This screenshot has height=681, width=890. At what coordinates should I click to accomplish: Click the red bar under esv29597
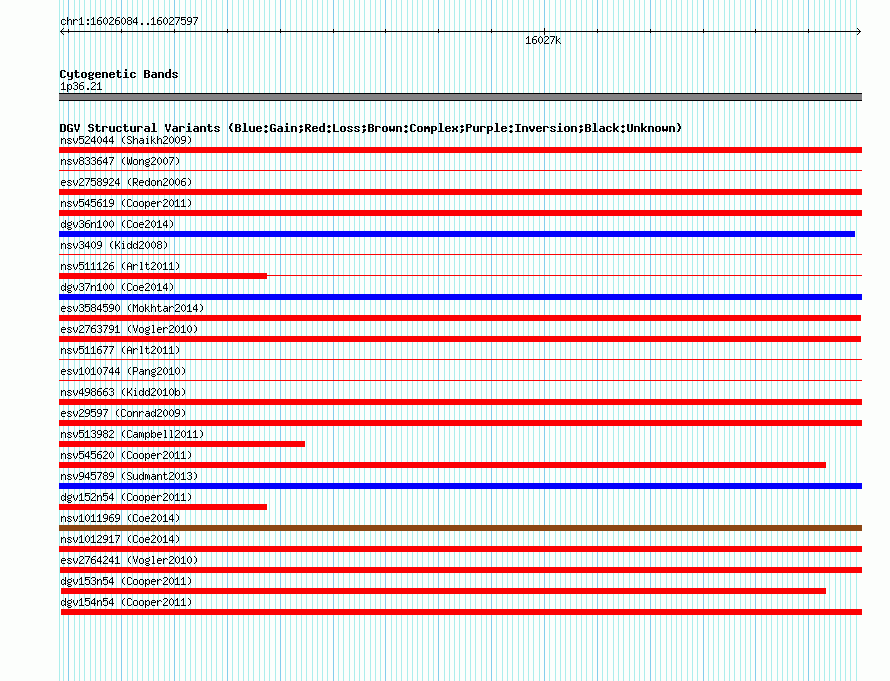click(460, 423)
